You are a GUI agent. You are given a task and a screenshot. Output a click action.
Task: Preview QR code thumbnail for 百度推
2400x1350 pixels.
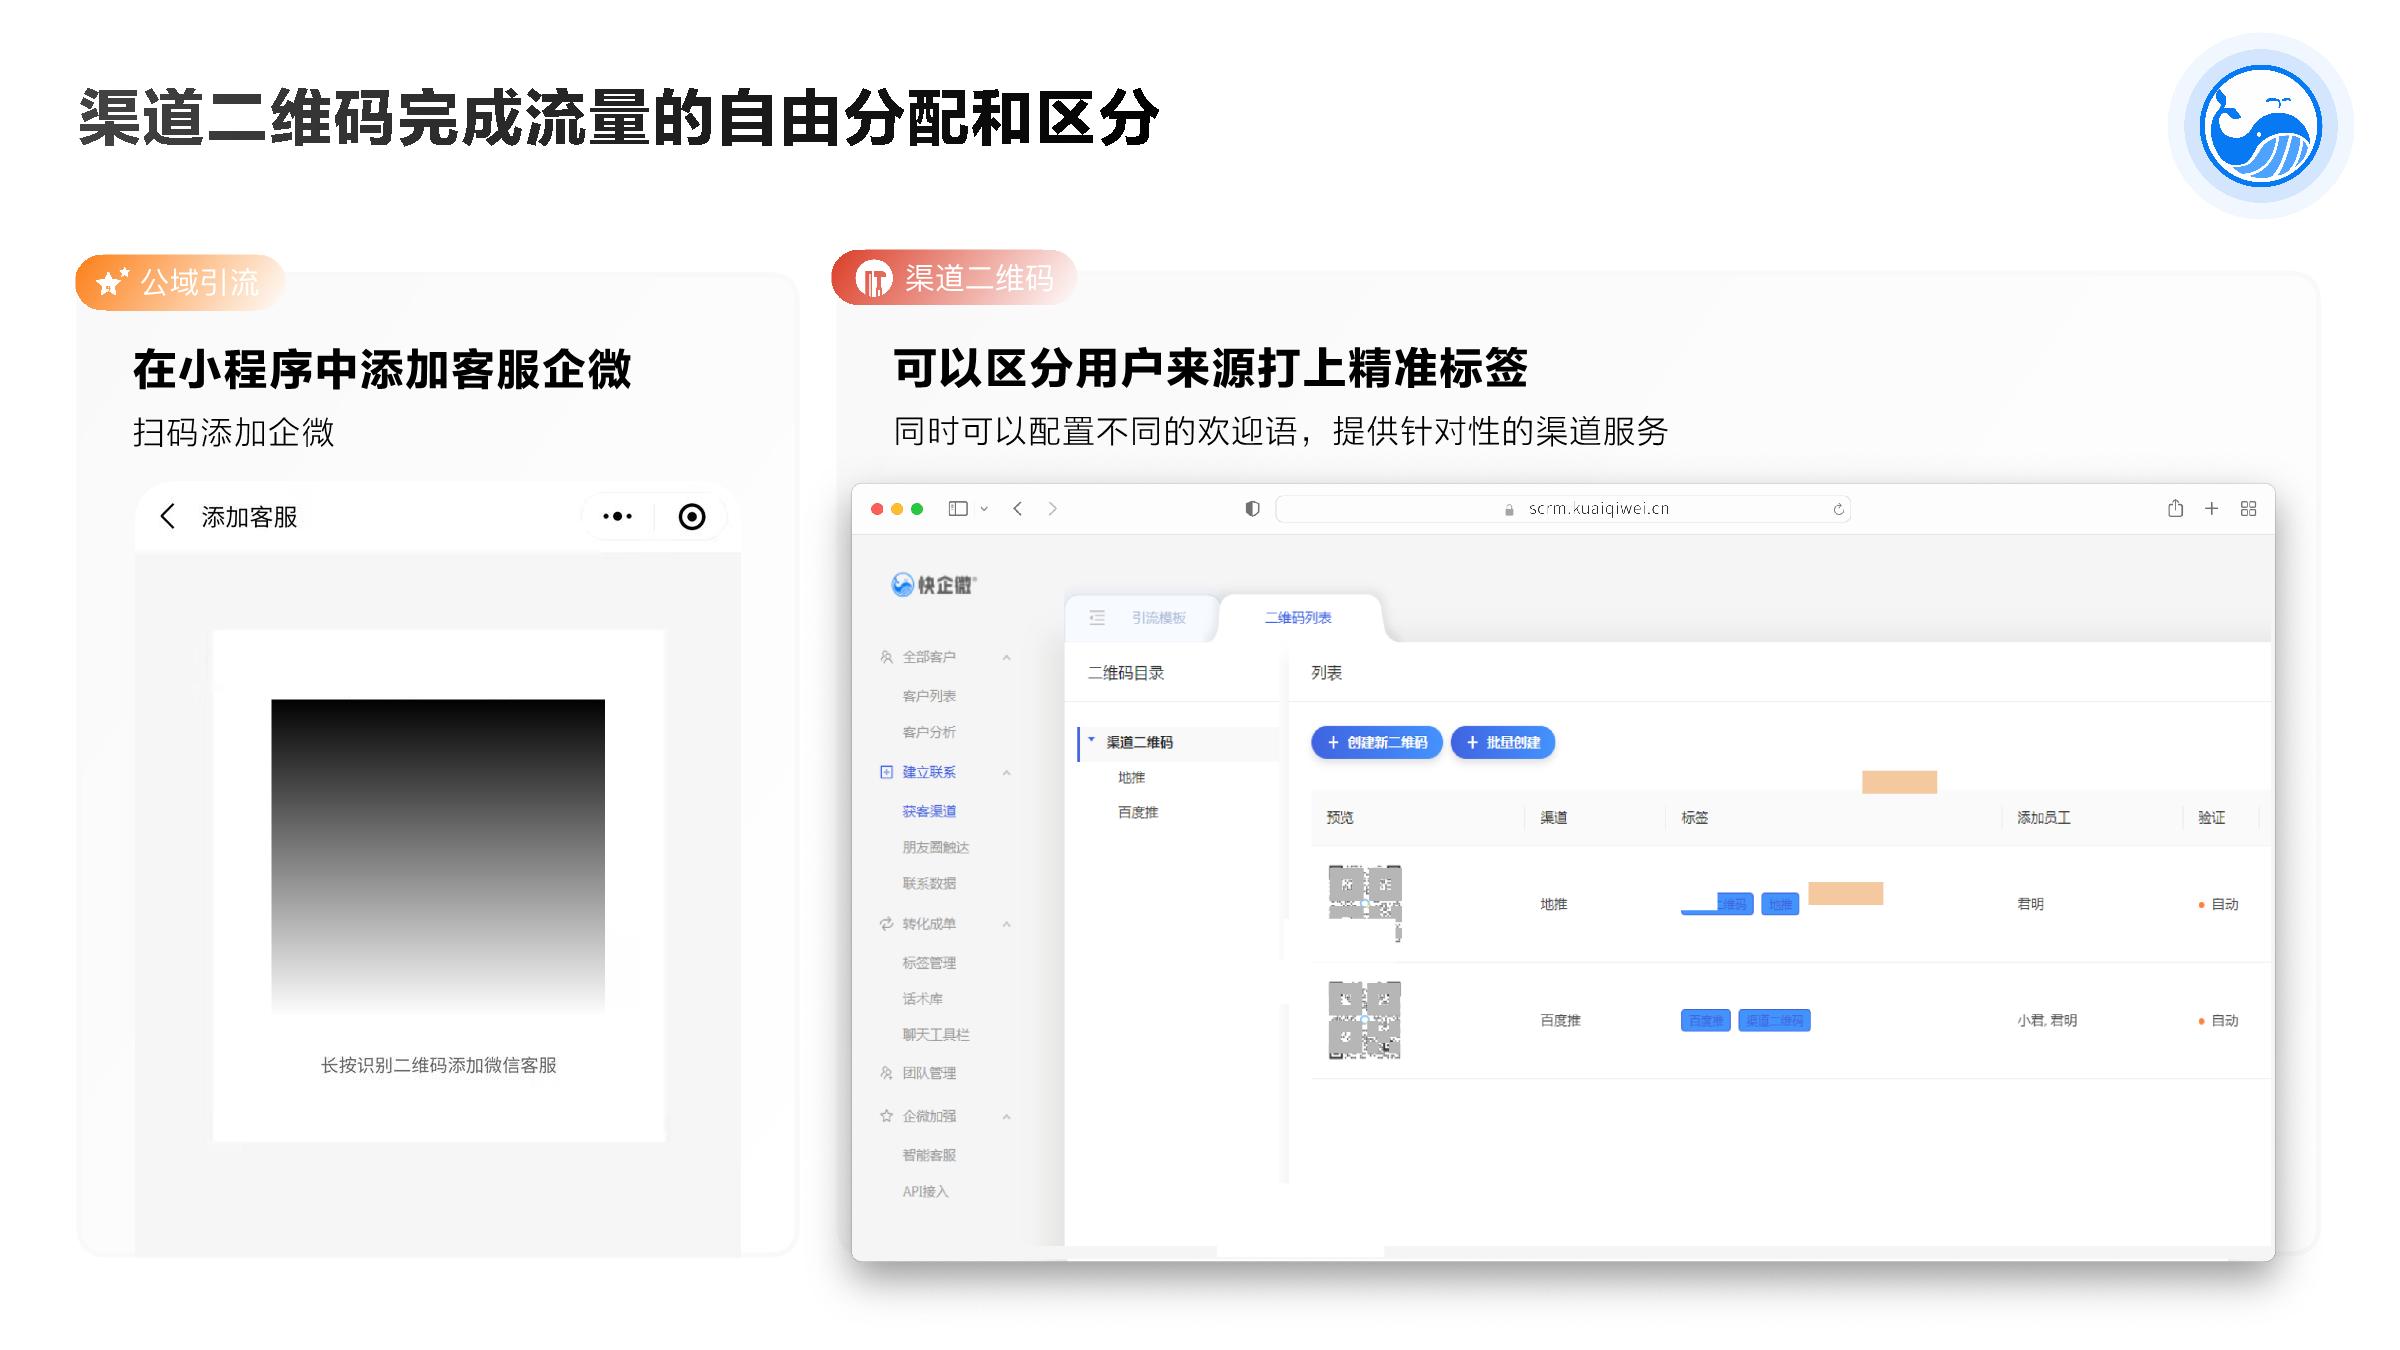(1365, 1020)
